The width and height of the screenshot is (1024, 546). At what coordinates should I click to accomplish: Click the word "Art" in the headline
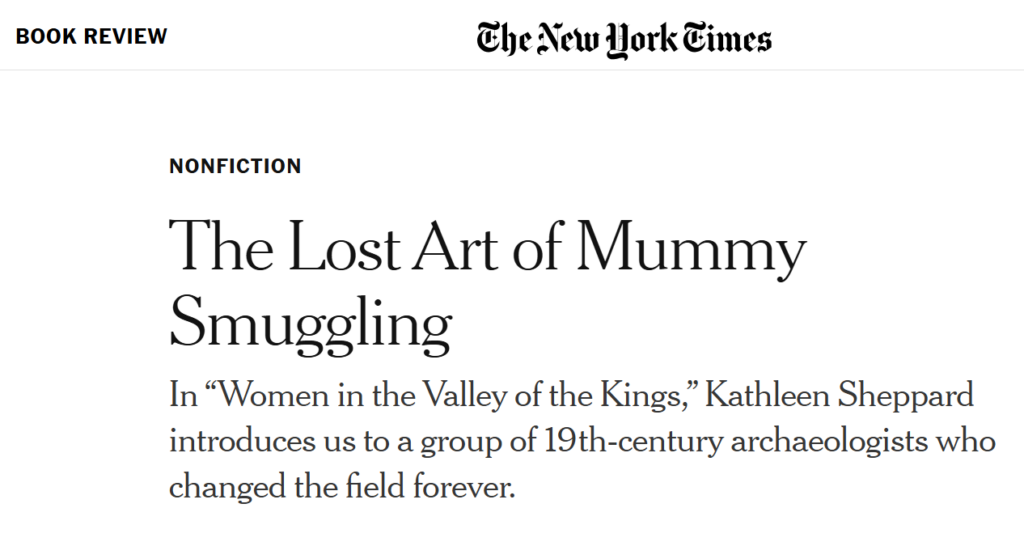(x=455, y=245)
